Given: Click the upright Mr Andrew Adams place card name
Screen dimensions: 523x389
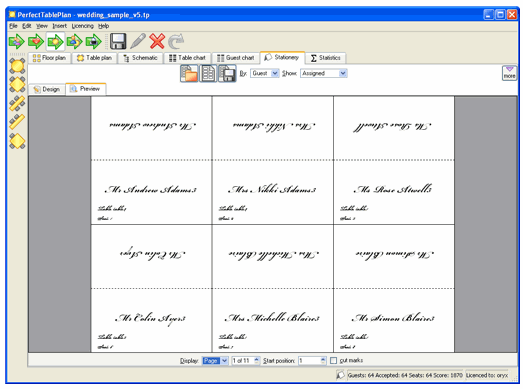Looking at the screenshot, I should coord(151,189).
